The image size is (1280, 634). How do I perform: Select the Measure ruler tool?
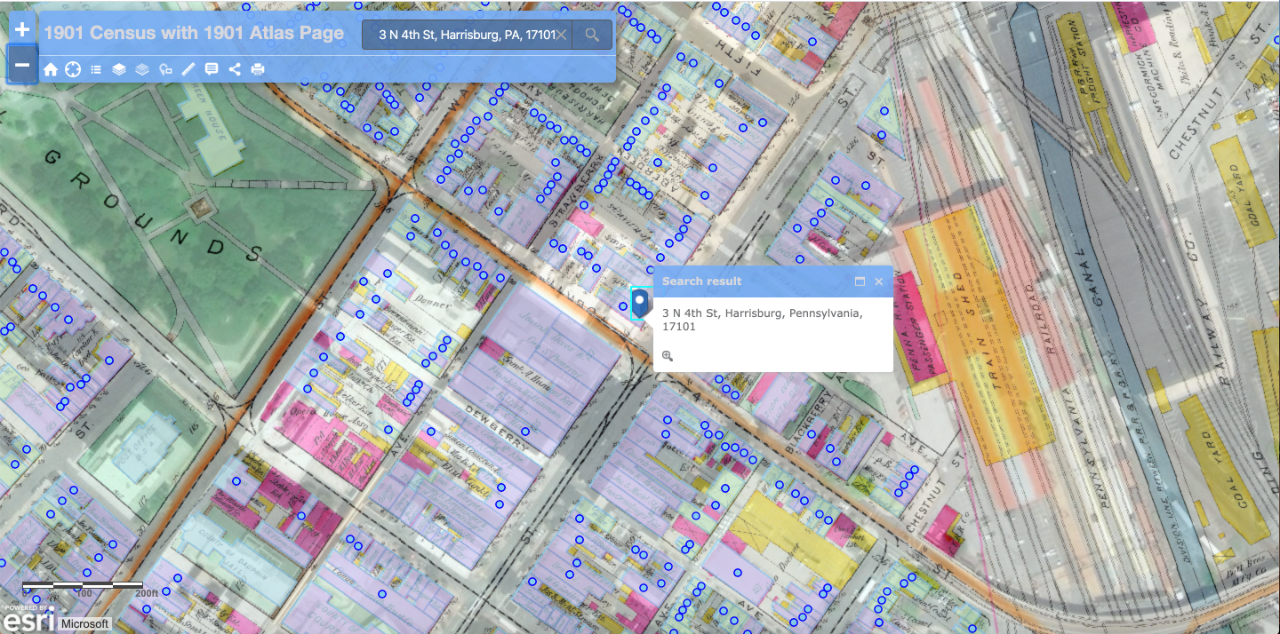(188, 69)
